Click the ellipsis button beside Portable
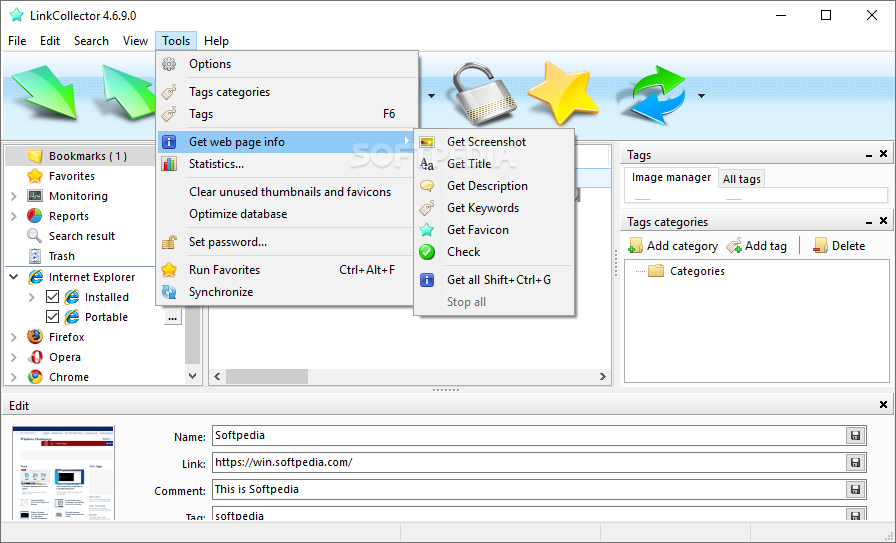The image size is (896, 543). point(173,317)
